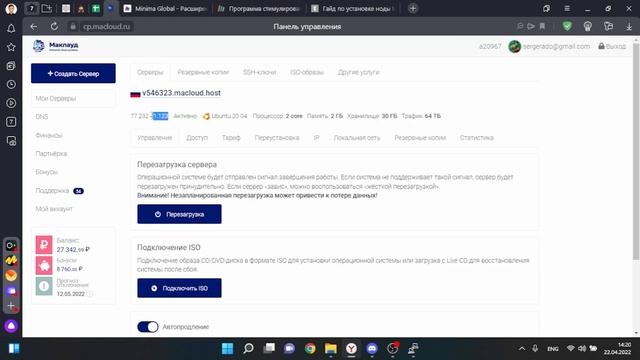The height and width of the screenshot is (360, 640).
Task: Open Alice assistant purple icon
Action: [x=11, y=326]
